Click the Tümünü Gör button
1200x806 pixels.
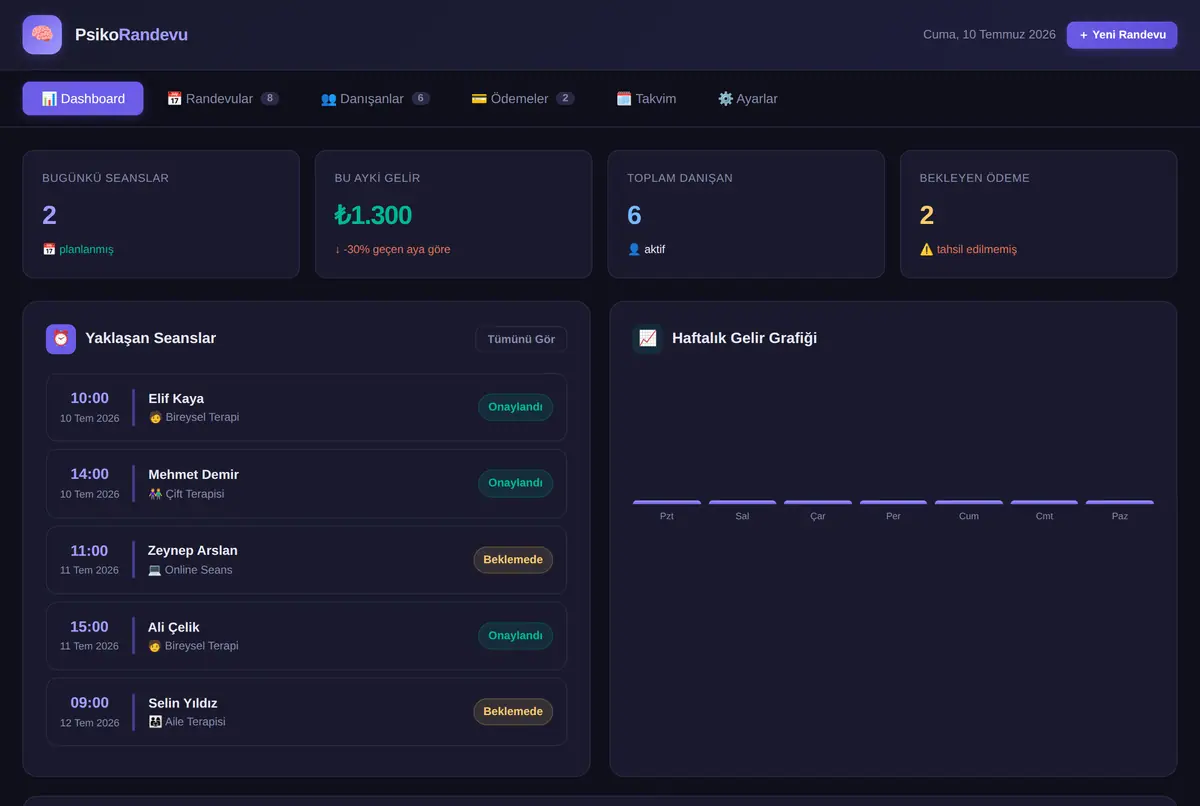coord(521,339)
